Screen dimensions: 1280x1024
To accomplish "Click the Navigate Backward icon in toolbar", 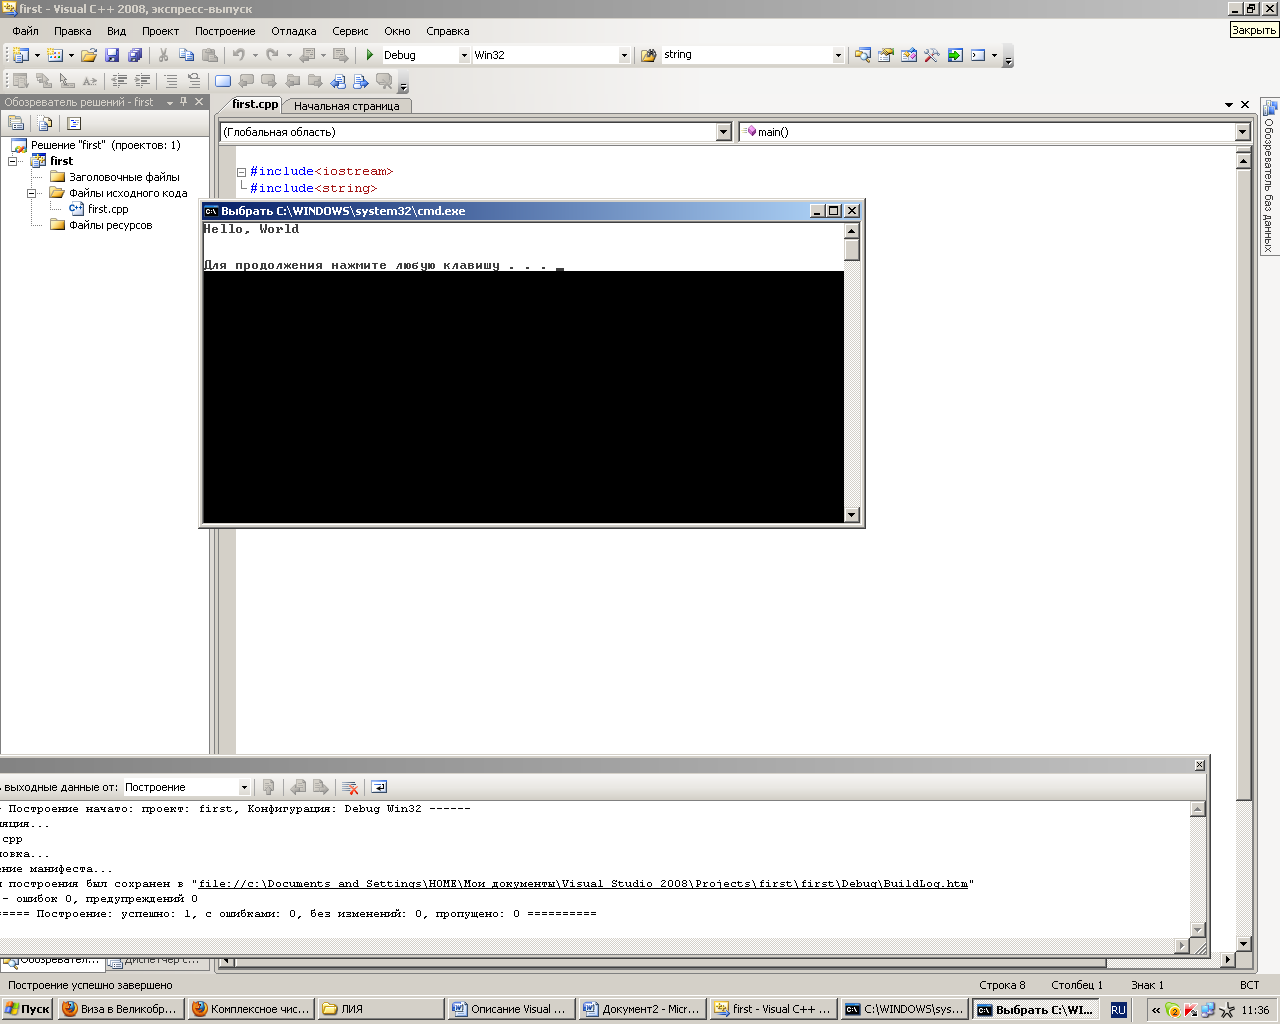I will tap(308, 55).
